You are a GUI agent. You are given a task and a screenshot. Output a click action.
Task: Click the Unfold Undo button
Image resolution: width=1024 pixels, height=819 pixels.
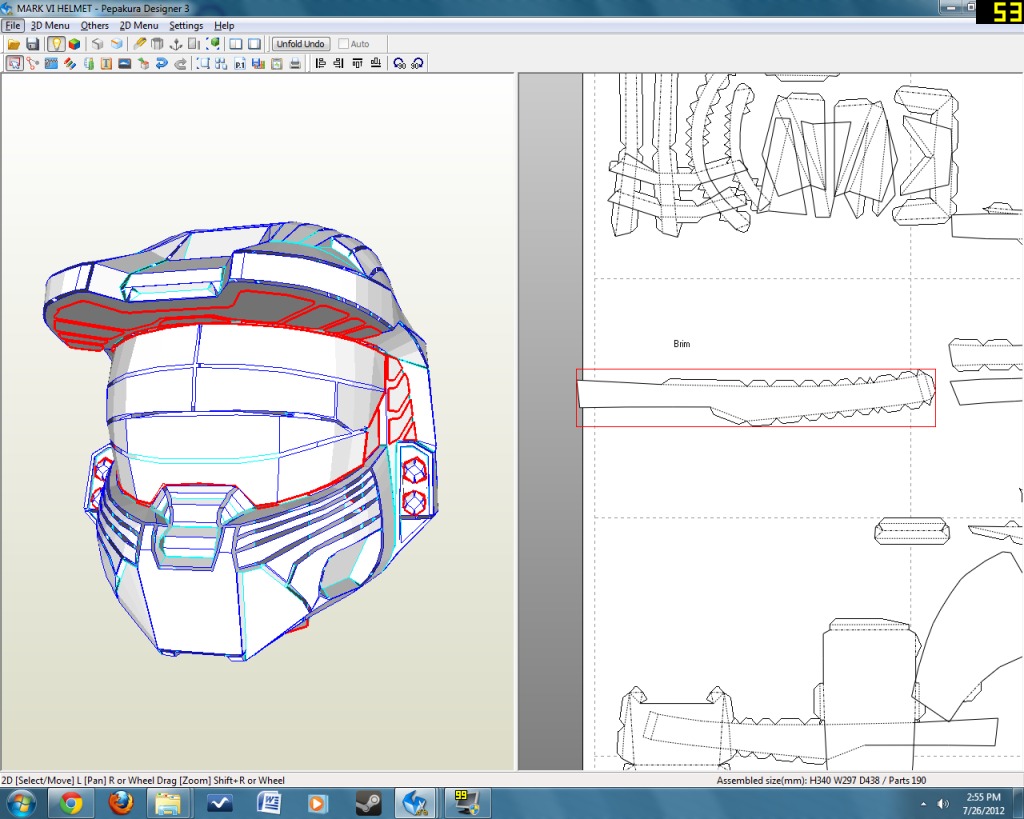(x=300, y=44)
